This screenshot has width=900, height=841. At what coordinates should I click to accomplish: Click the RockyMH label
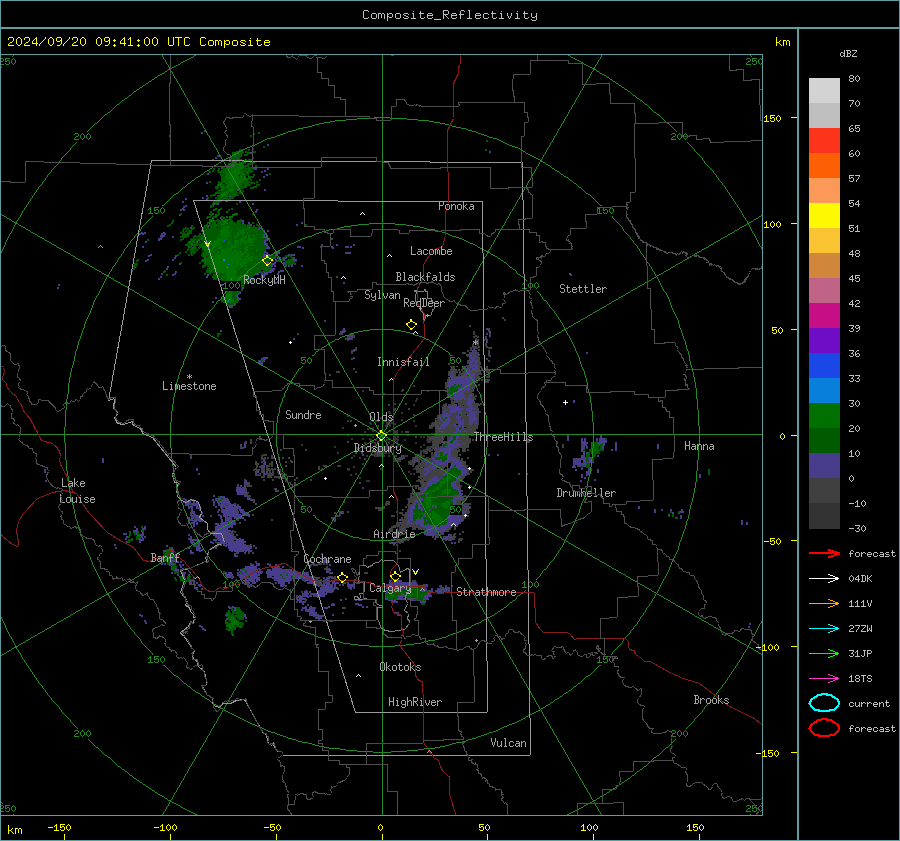click(264, 280)
